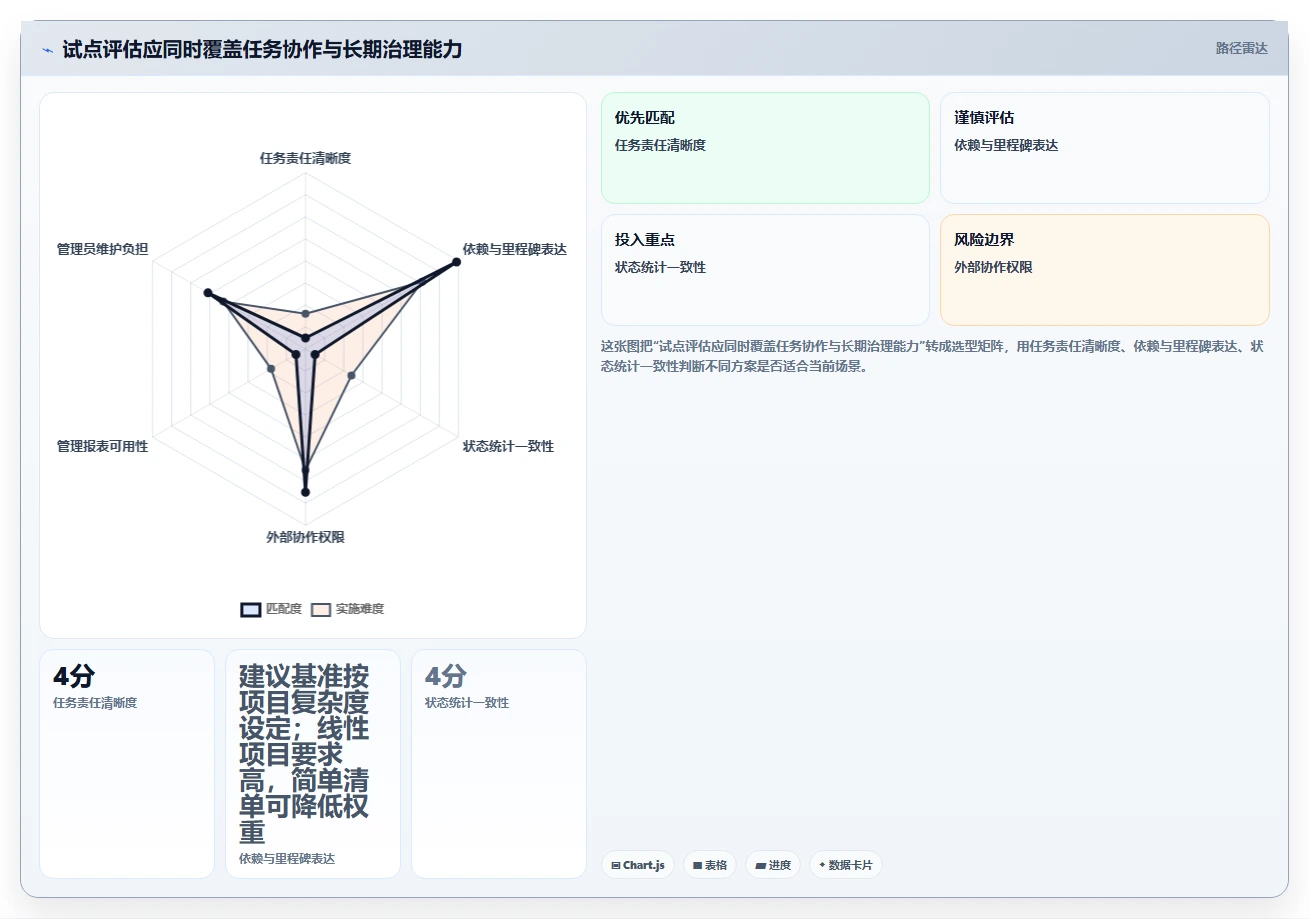Select the 表格 chip
1309x919 pixels.
coord(710,865)
